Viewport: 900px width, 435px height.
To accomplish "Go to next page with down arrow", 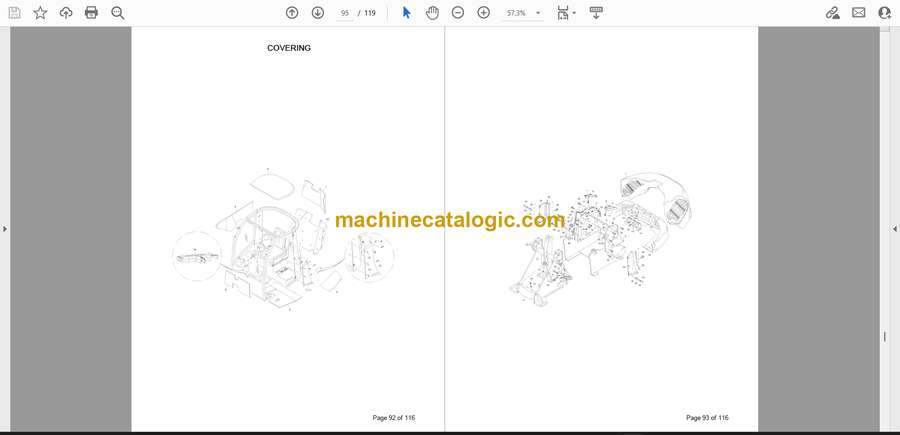I will [318, 13].
